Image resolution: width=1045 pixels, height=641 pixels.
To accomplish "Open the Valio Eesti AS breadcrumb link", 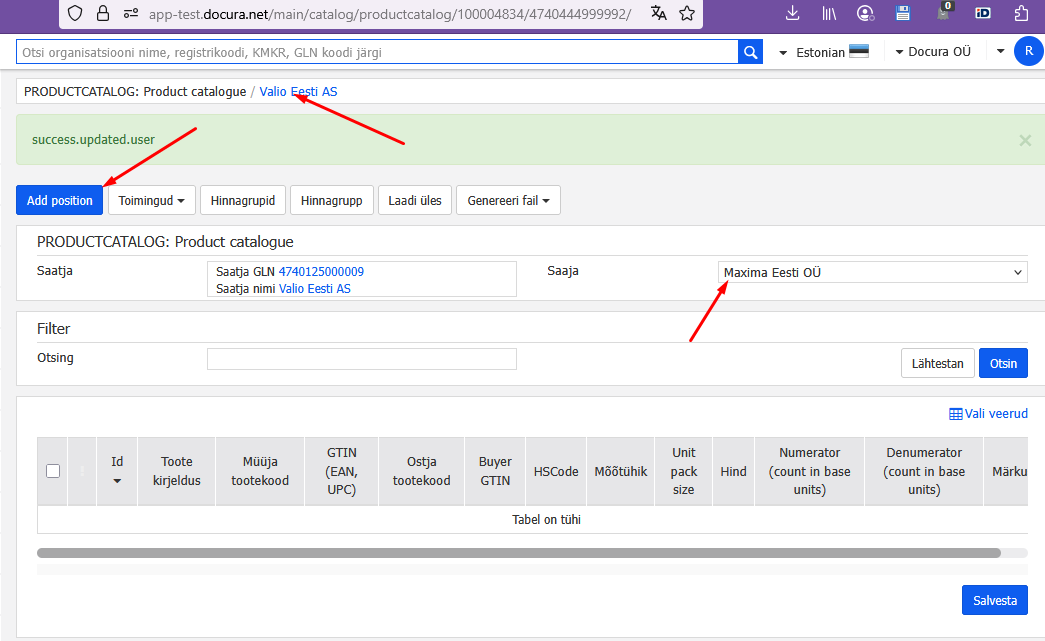I will 298,92.
